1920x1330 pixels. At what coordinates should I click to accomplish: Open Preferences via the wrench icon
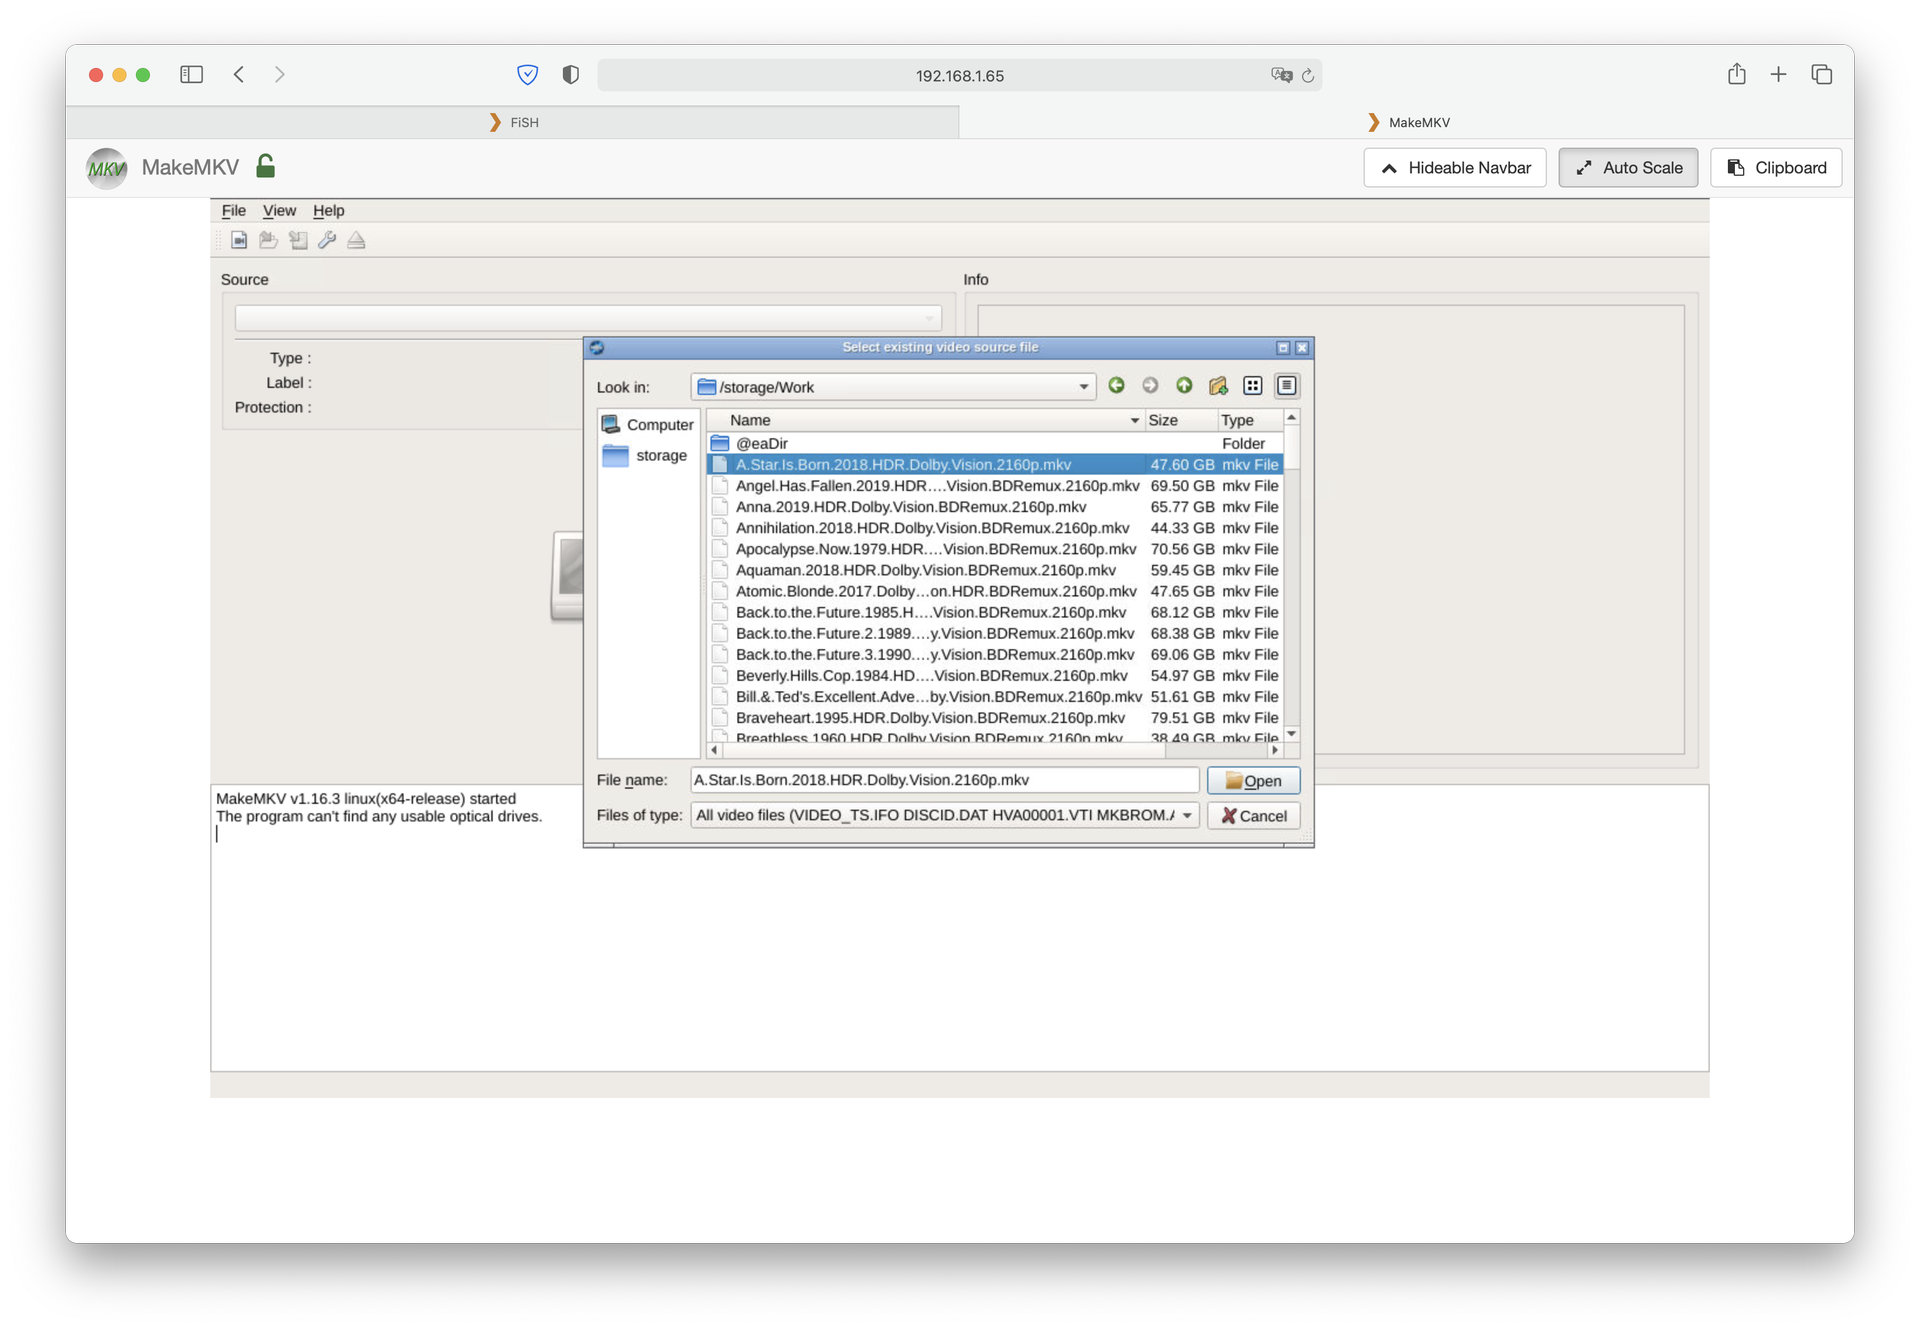click(327, 240)
